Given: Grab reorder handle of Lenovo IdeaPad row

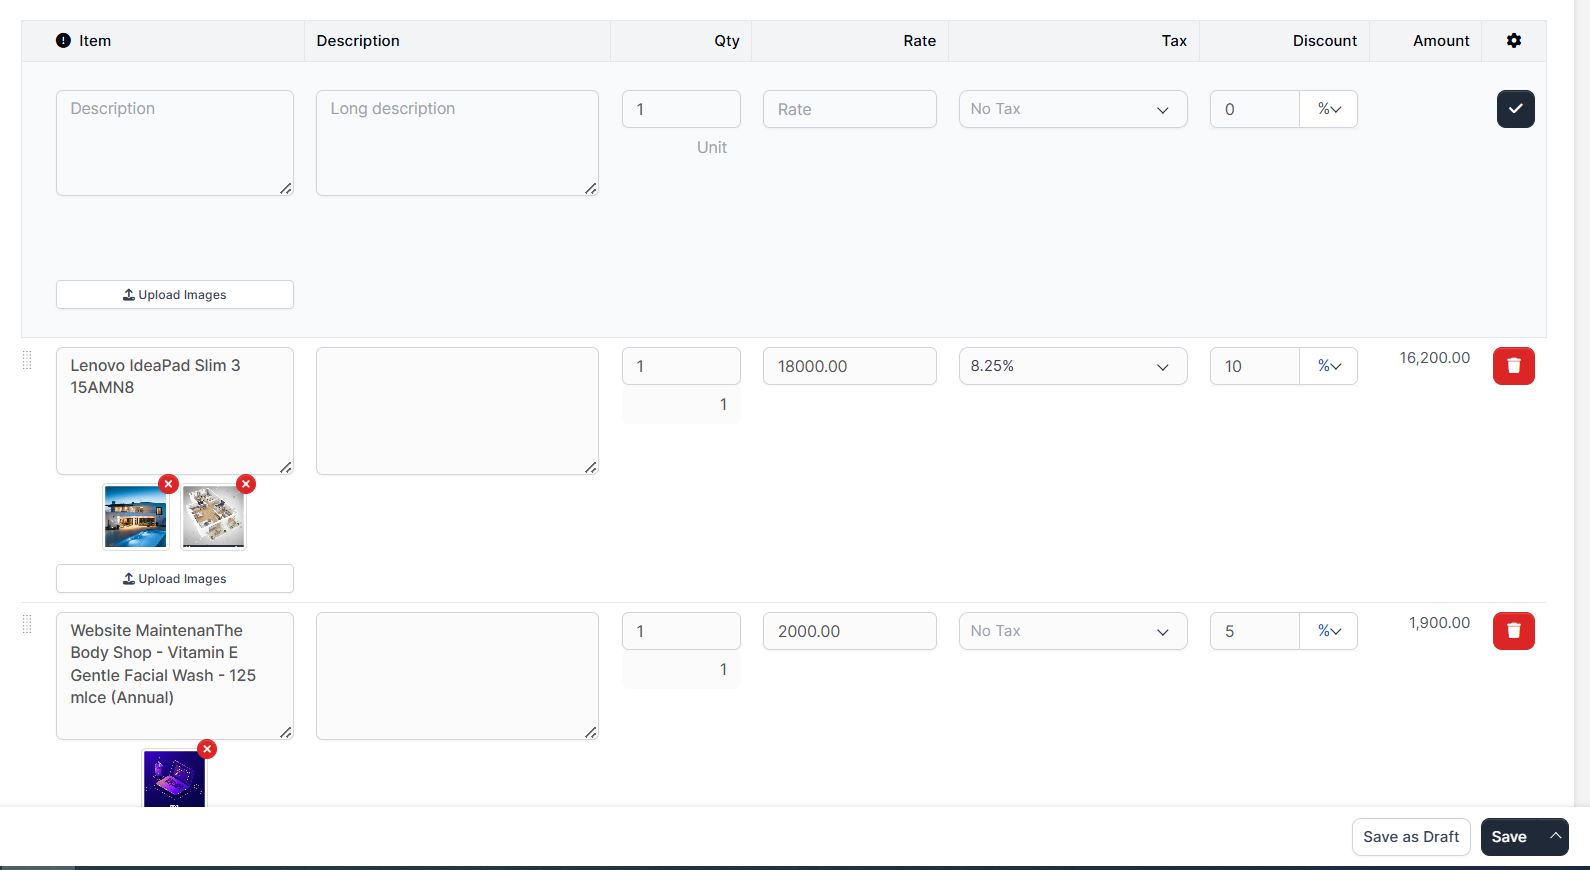Looking at the screenshot, I should point(27,361).
